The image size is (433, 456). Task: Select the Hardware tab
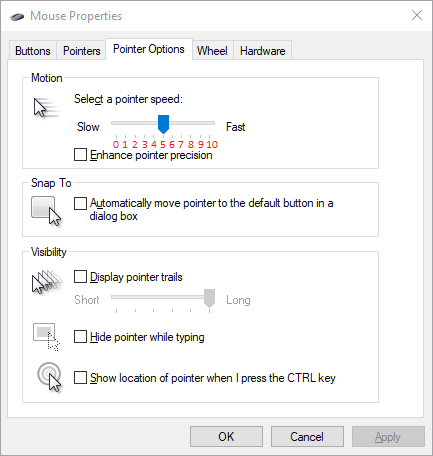click(263, 51)
